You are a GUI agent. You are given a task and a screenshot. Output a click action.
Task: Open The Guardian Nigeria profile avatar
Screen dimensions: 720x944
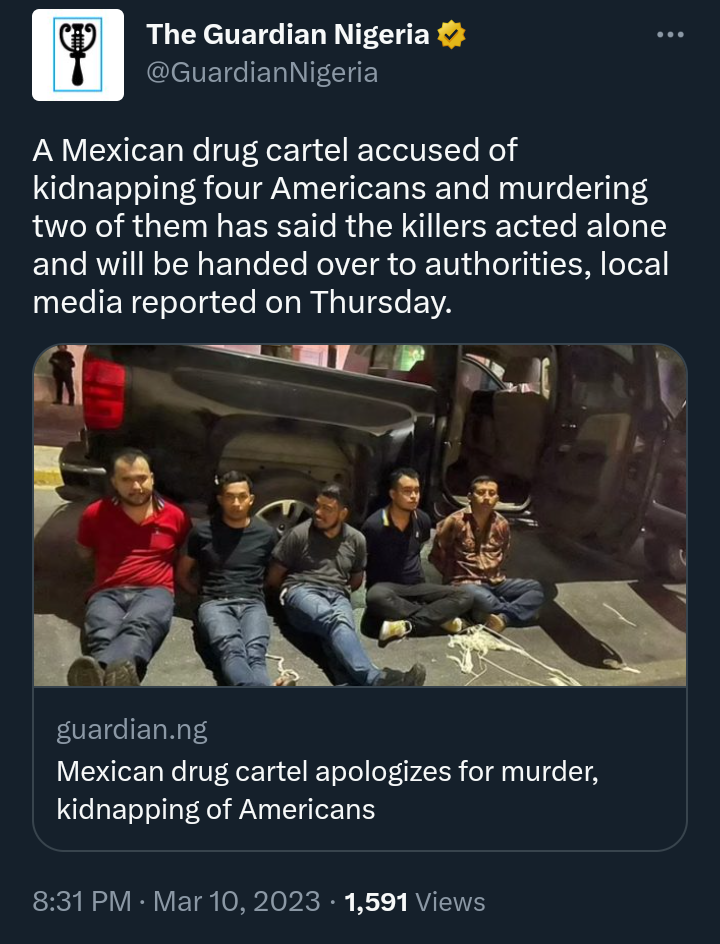coord(78,55)
